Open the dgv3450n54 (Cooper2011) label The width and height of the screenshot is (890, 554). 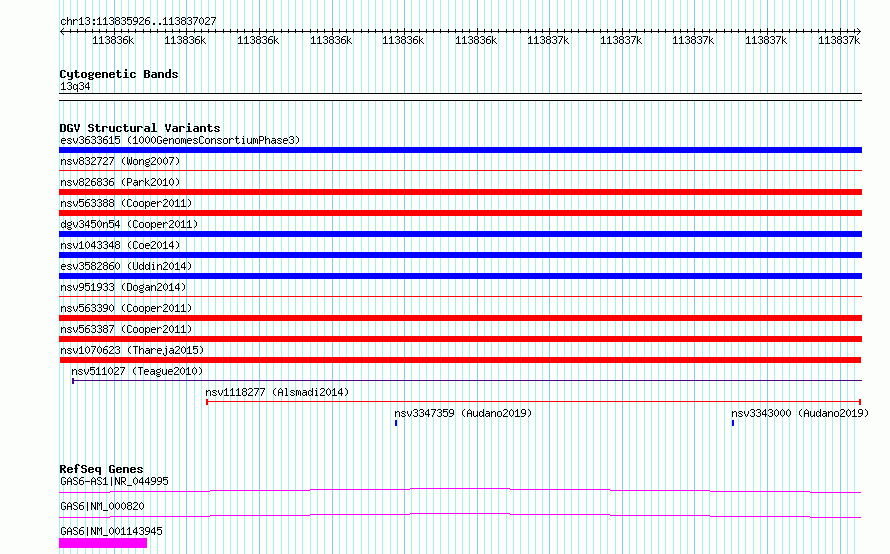[x=129, y=224]
